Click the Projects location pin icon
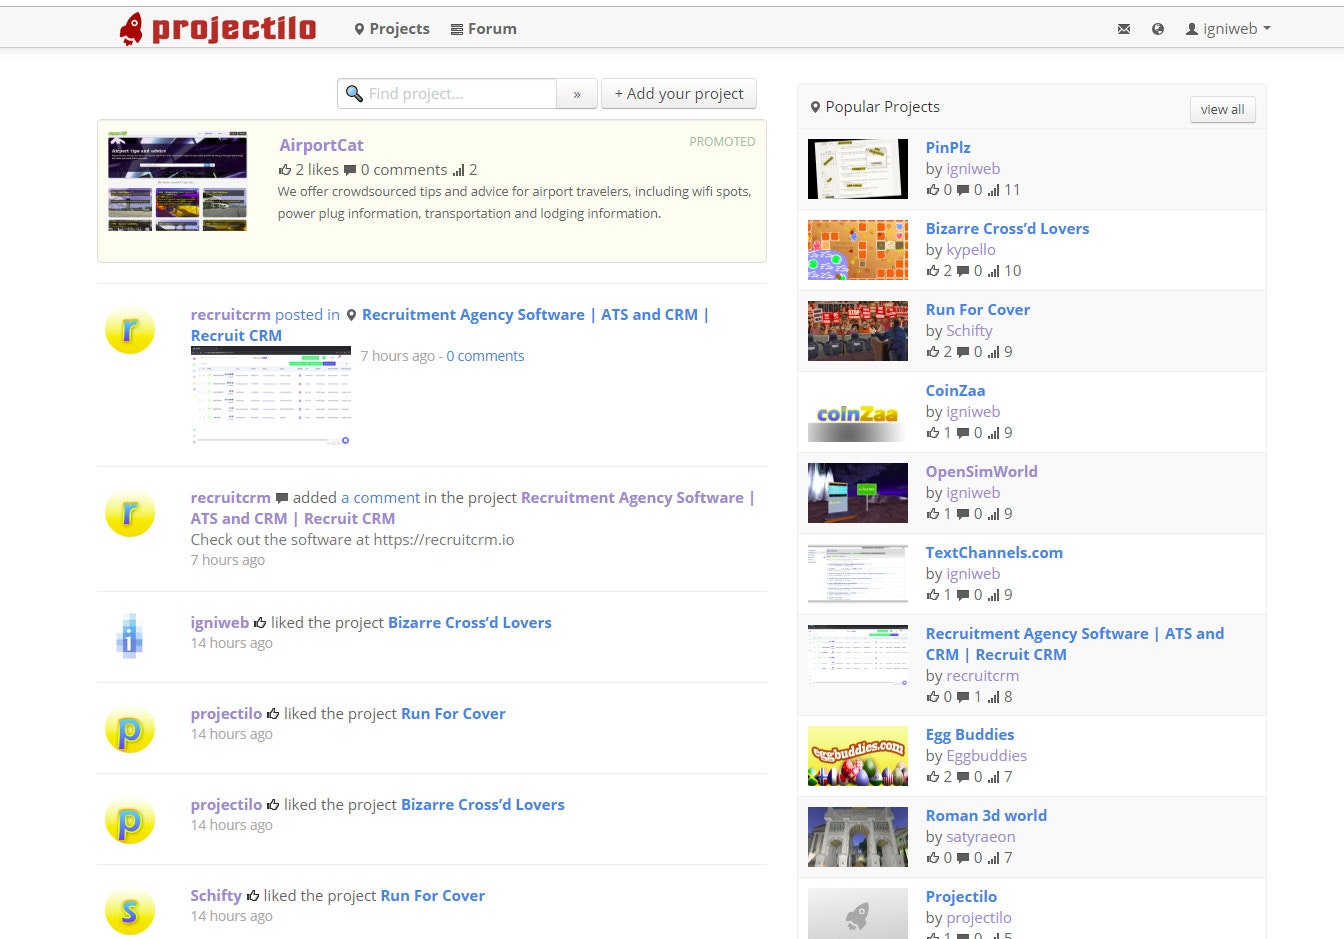 click(x=360, y=28)
